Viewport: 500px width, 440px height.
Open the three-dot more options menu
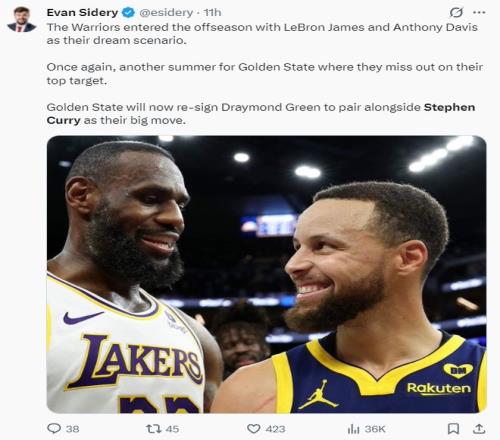pyautogui.click(x=479, y=13)
